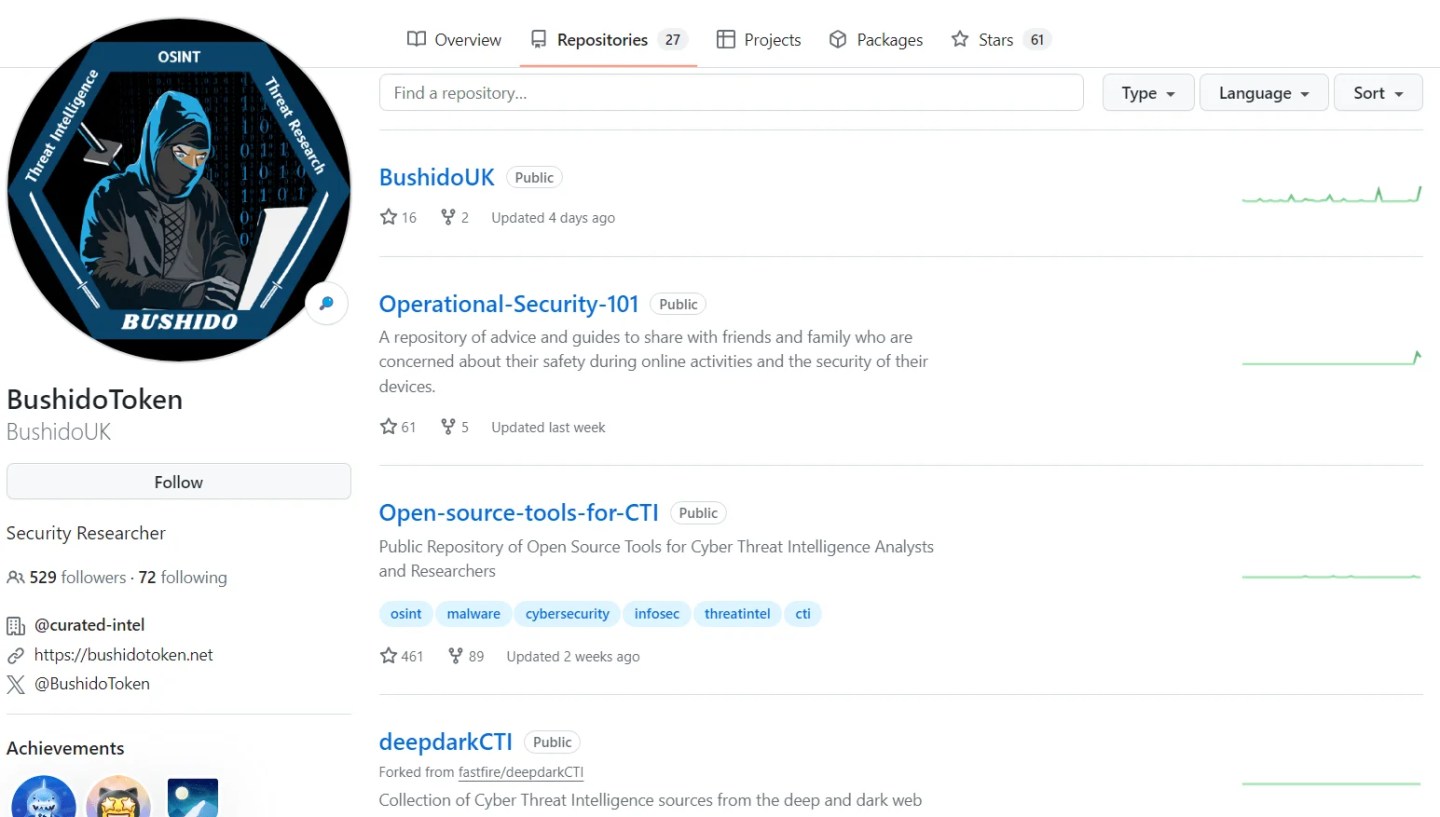
Task: Open the @curated-intel organization link
Action: click(x=90, y=625)
